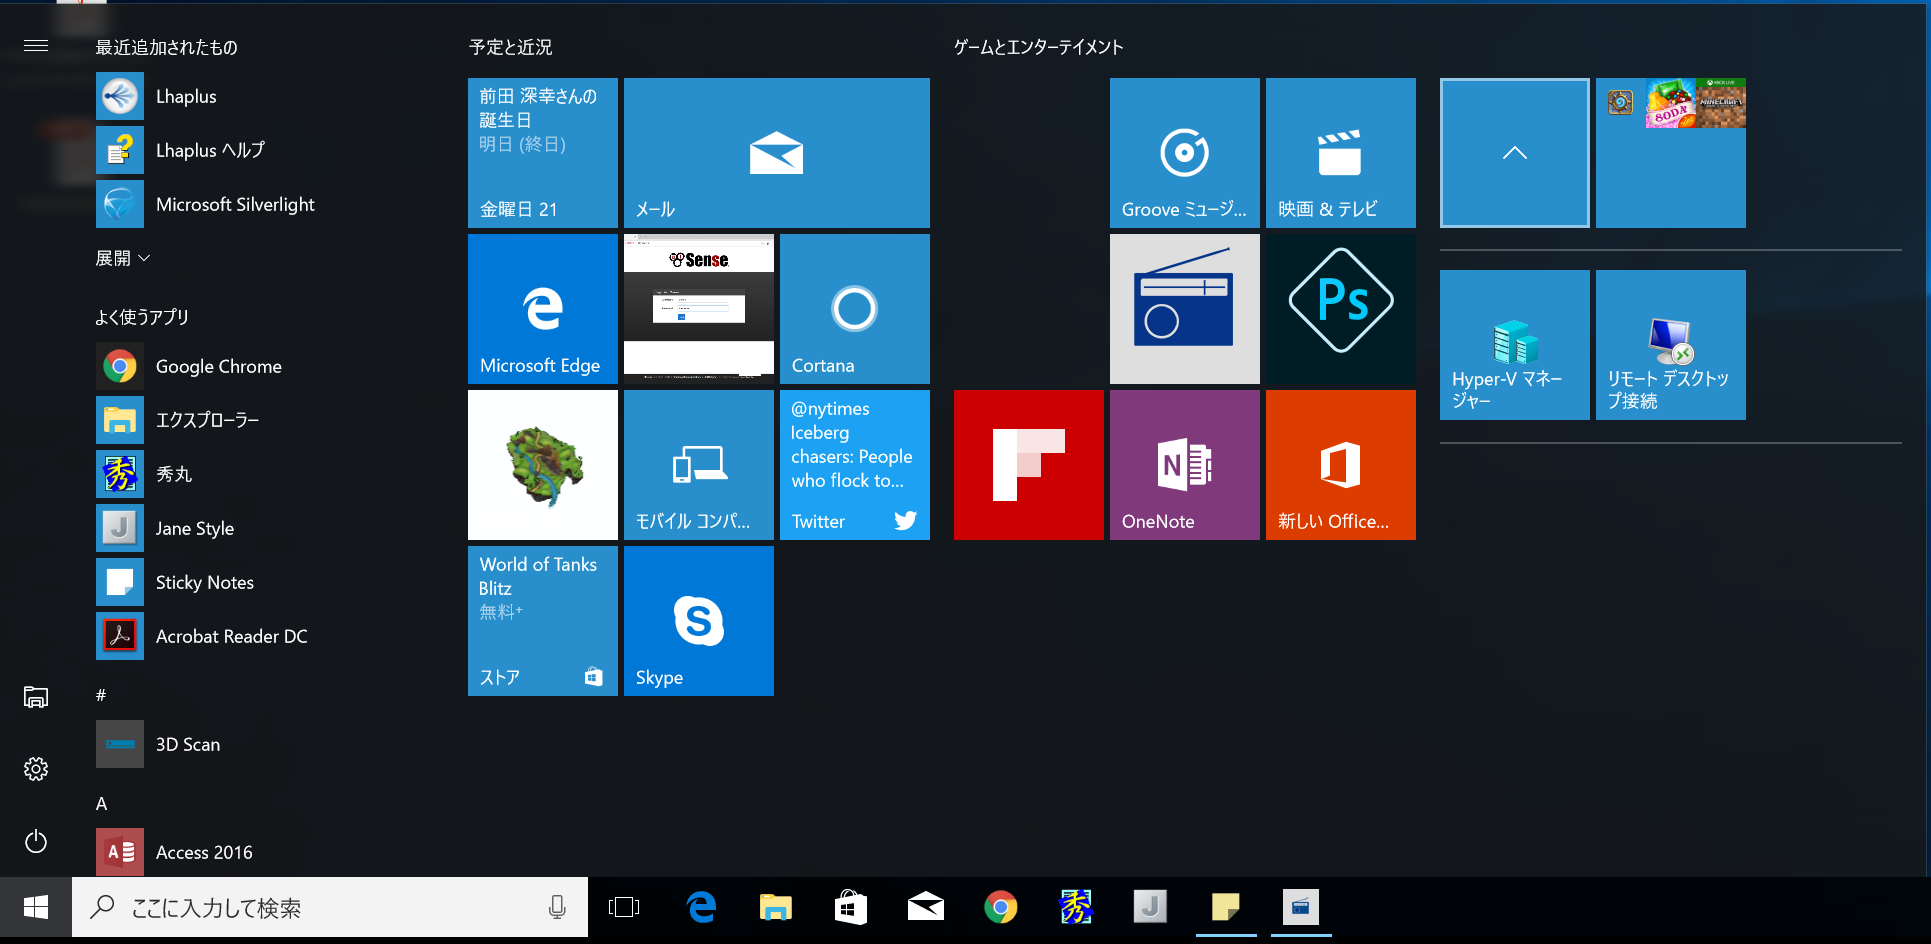Collapse the tile folder with up chevron
Viewport: 1931px width, 944px height.
[x=1515, y=153]
